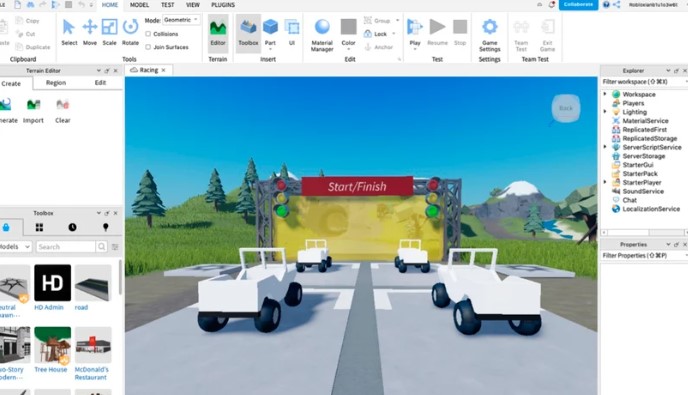Close the Racing document tab

[x=163, y=70]
